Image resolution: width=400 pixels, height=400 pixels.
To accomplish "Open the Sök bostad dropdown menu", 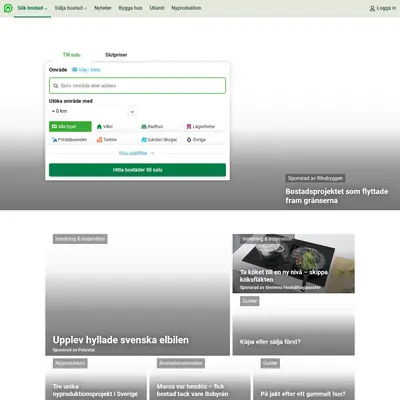I will (x=32, y=8).
